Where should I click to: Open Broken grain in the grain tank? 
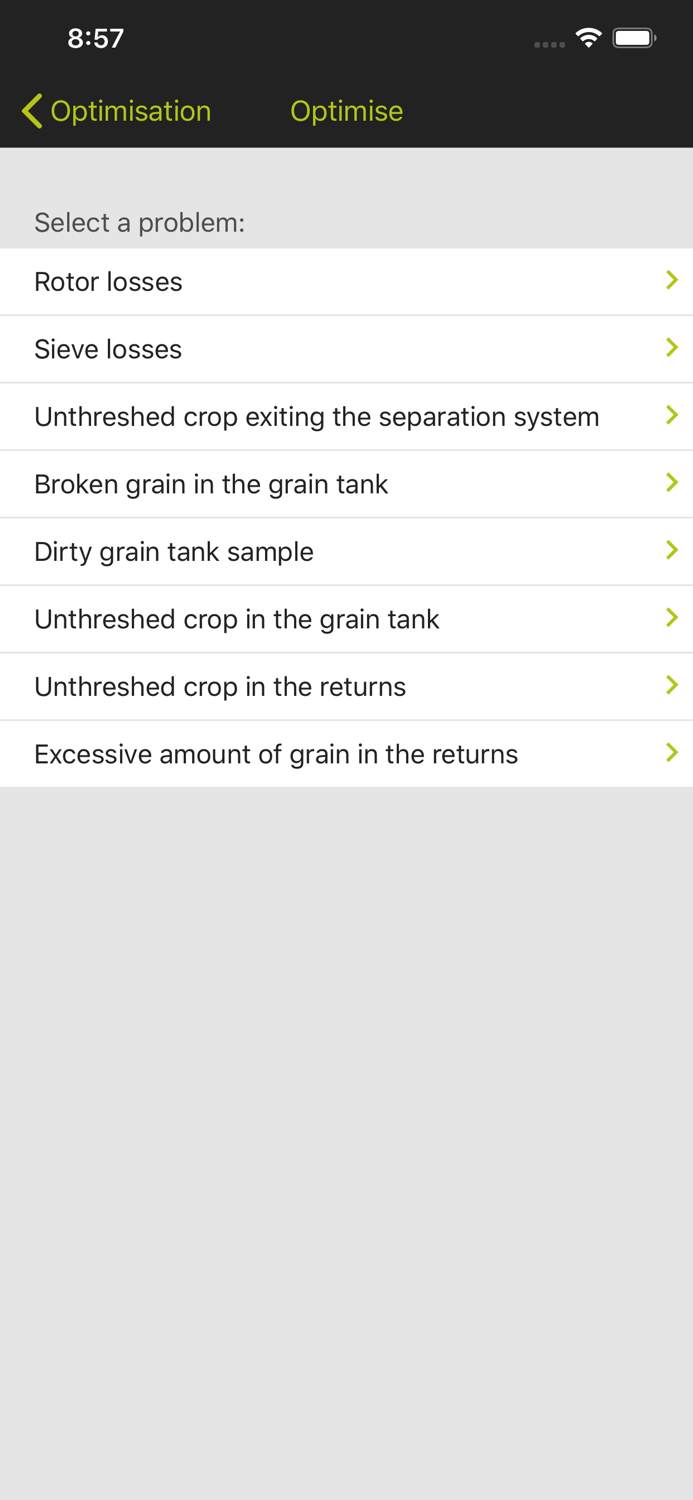[211, 484]
